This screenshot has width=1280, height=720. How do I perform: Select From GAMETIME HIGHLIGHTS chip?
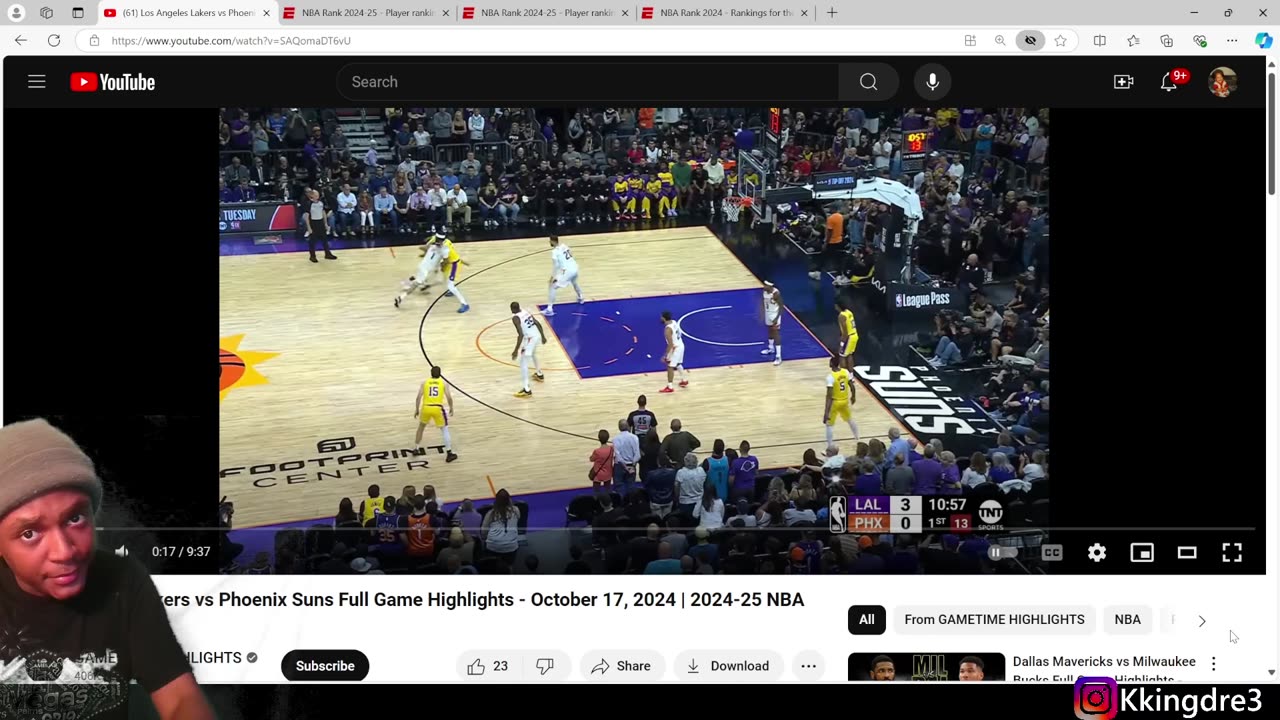click(x=994, y=620)
